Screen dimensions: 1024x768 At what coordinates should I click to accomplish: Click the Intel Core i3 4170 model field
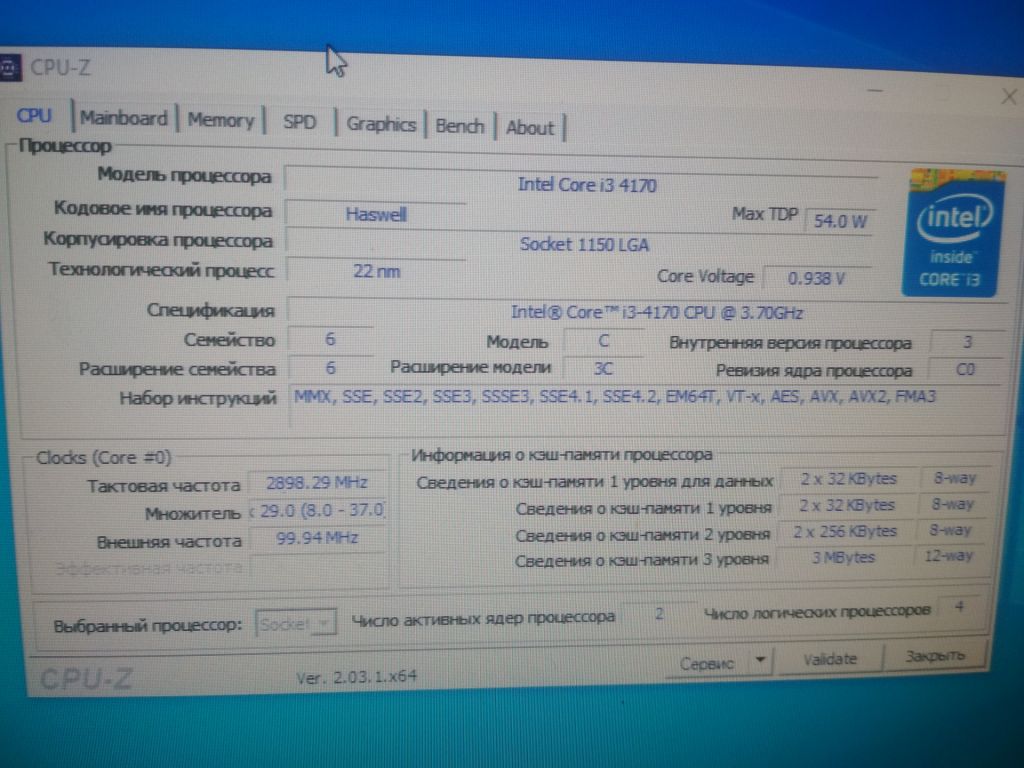(x=581, y=184)
